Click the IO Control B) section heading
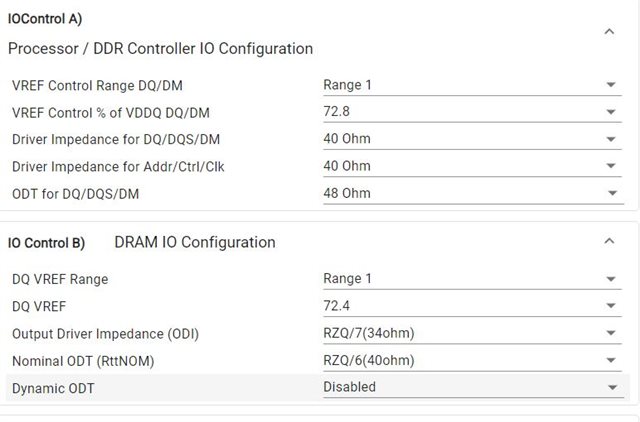The height and width of the screenshot is (422, 640). click(x=46, y=243)
